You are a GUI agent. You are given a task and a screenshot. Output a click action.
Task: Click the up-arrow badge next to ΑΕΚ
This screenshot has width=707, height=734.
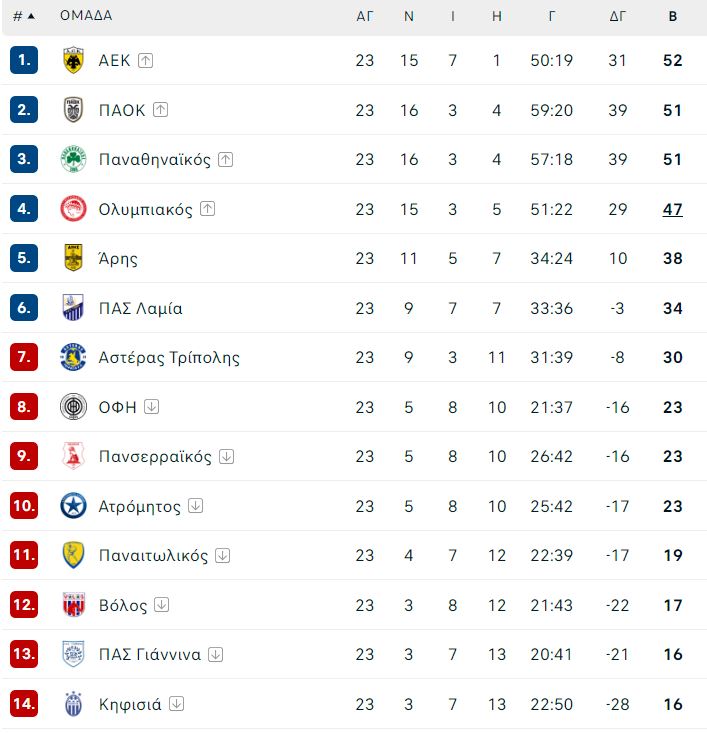coord(146,60)
